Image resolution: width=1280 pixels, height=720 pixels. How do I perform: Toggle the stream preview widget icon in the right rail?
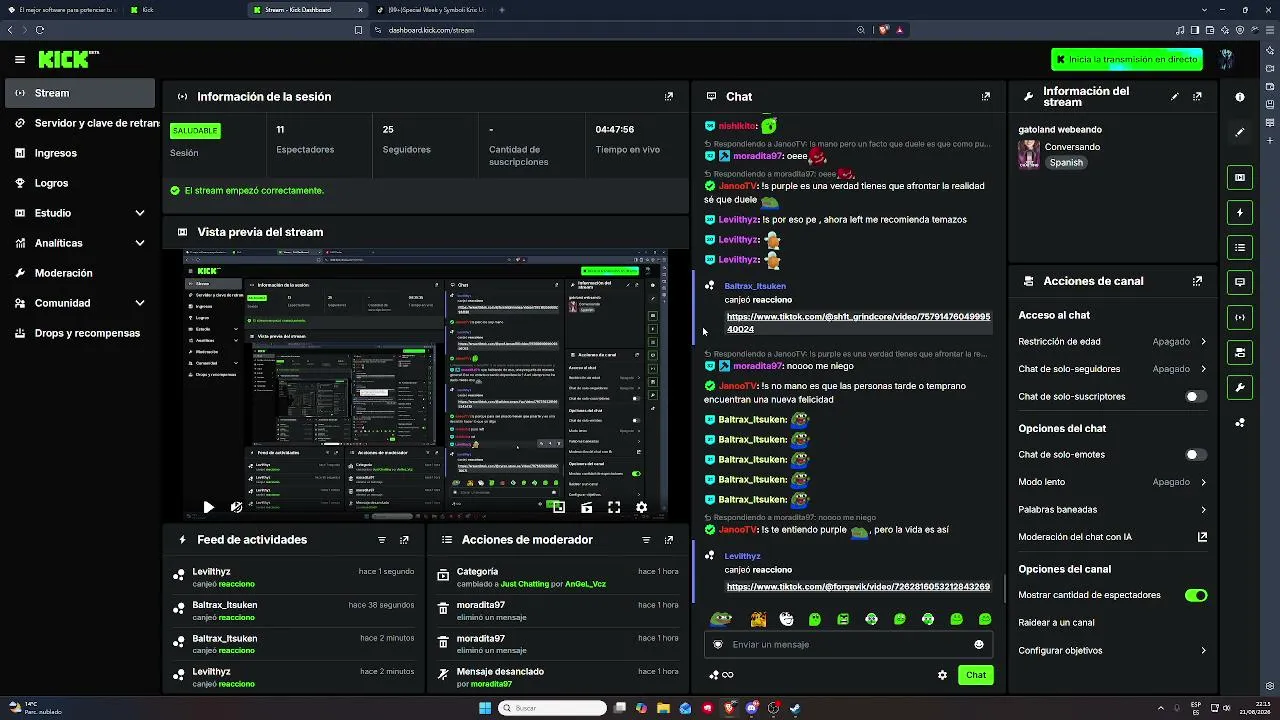[x=1240, y=178]
